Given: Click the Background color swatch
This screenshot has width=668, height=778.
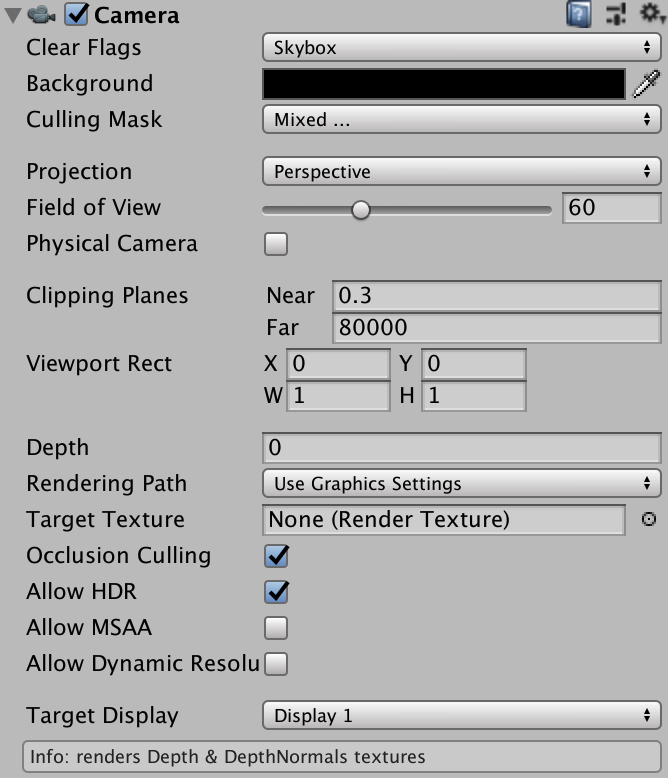Looking at the screenshot, I should 444,84.
